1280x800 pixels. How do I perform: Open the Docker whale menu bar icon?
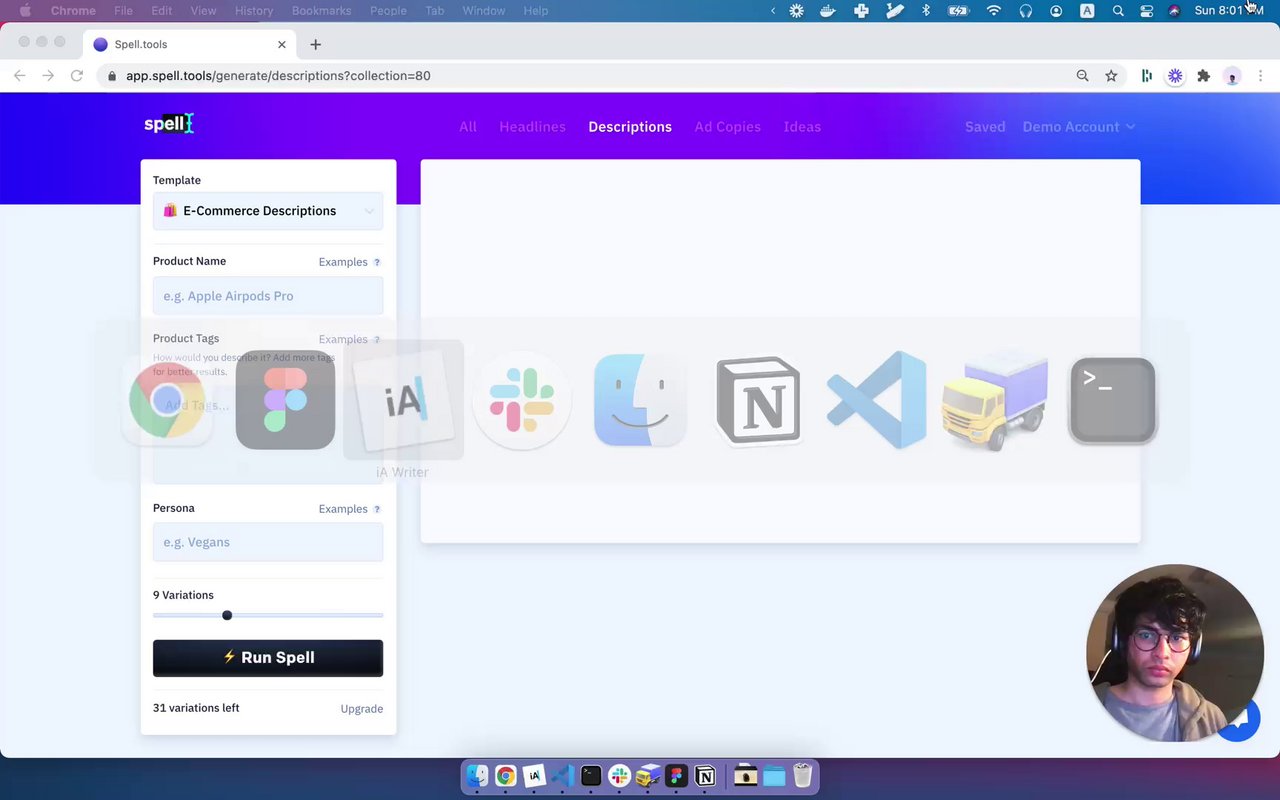click(x=828, y=11)
